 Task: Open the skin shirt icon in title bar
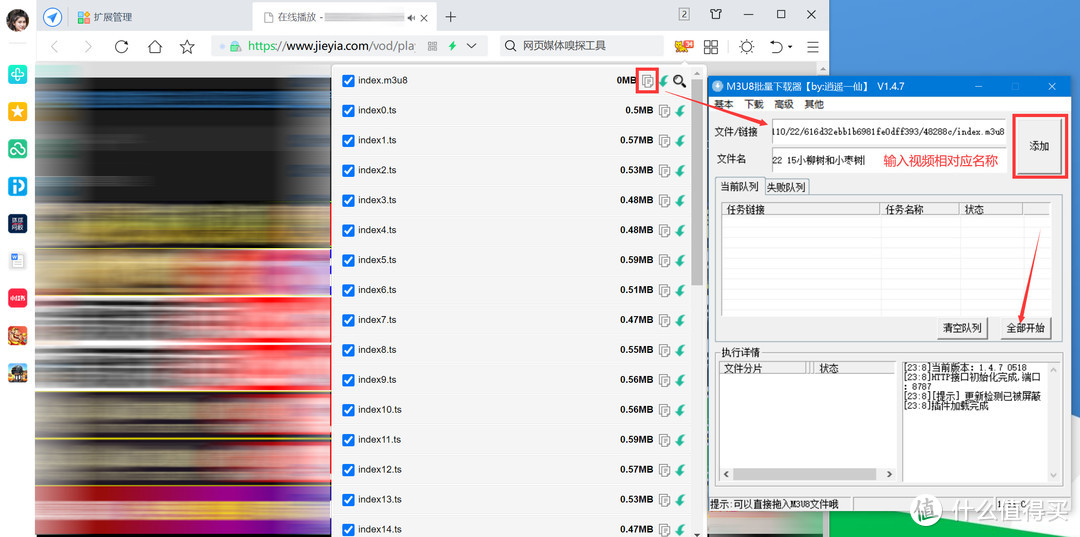tap(716, 14)
